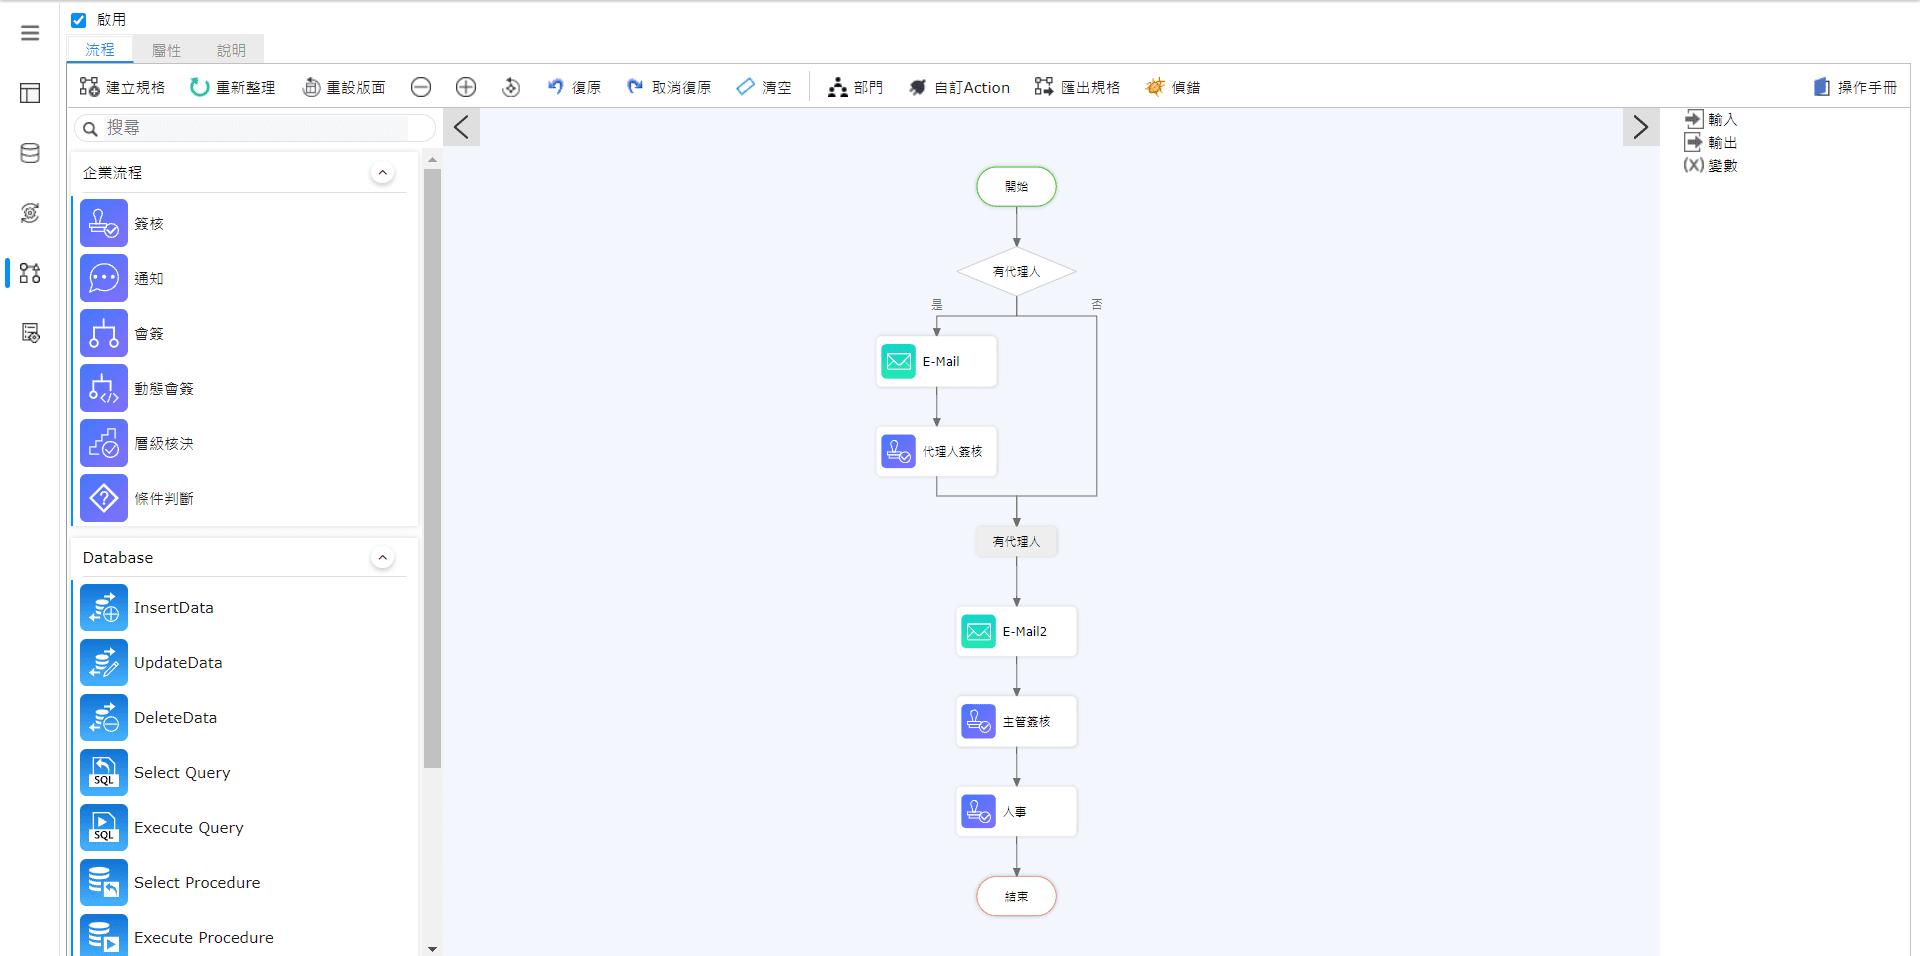Click the 重設版面 button
The width and height of the screenshot is (1920, 956).
click(x=344, y=87)
